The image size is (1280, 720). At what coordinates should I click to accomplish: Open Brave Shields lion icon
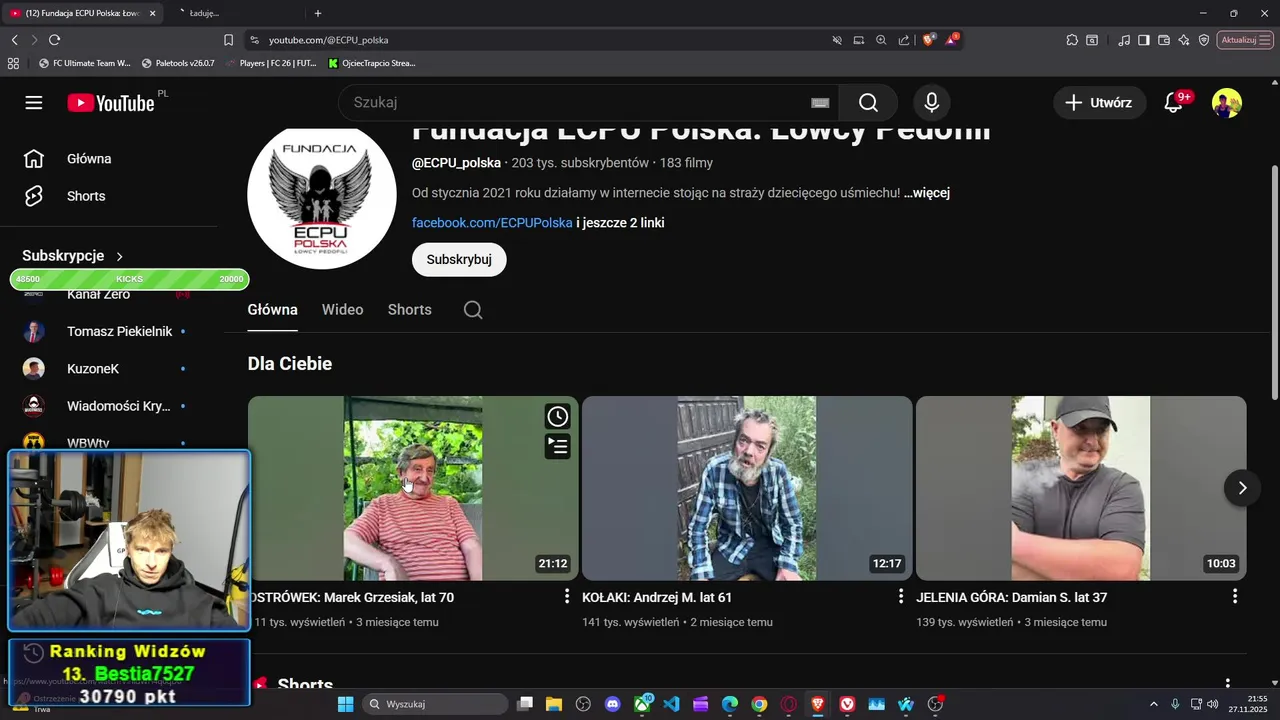click(x=929, y=40)
